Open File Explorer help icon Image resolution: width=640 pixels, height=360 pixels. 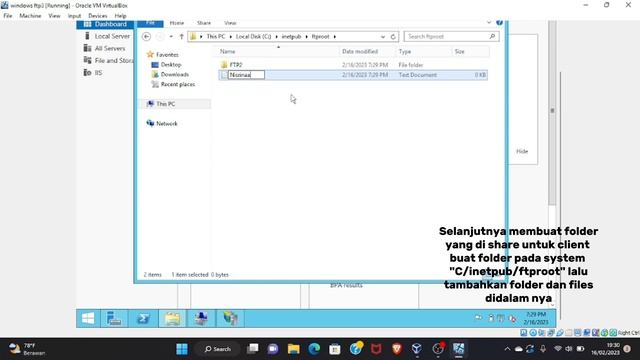click(499, 23)
